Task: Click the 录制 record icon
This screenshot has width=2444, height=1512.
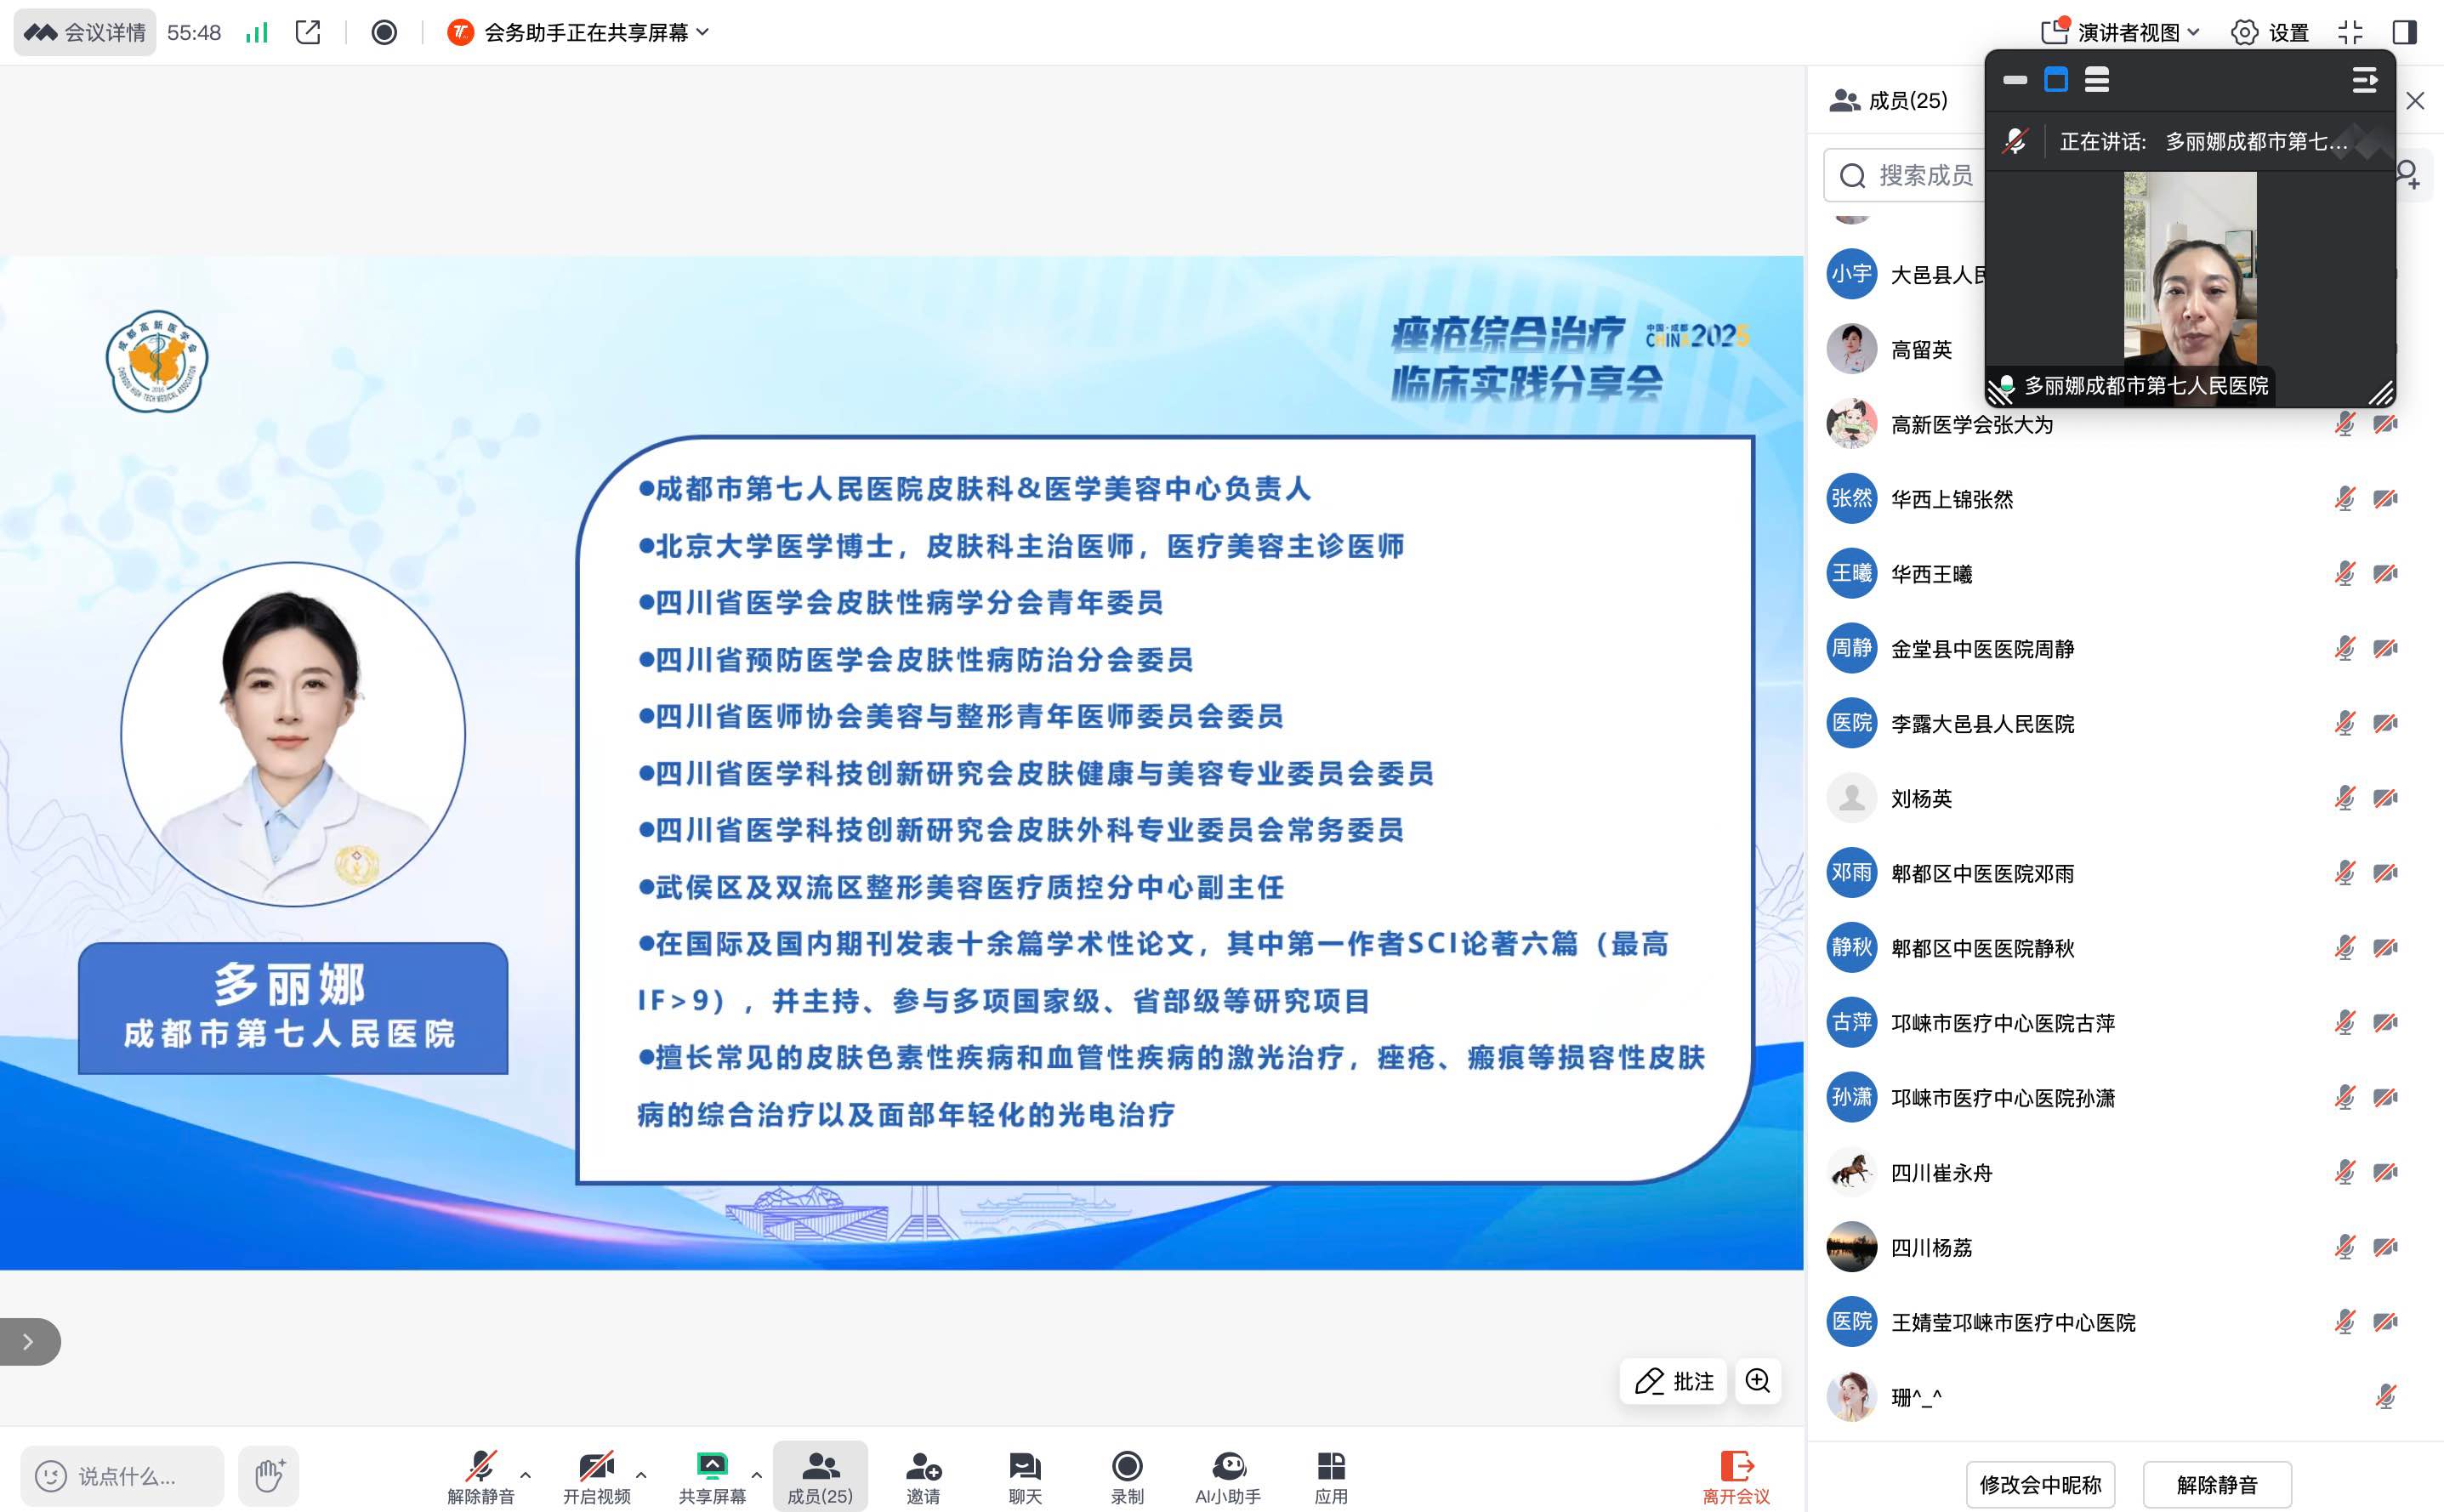Action: click(x=1126, y=1466)
